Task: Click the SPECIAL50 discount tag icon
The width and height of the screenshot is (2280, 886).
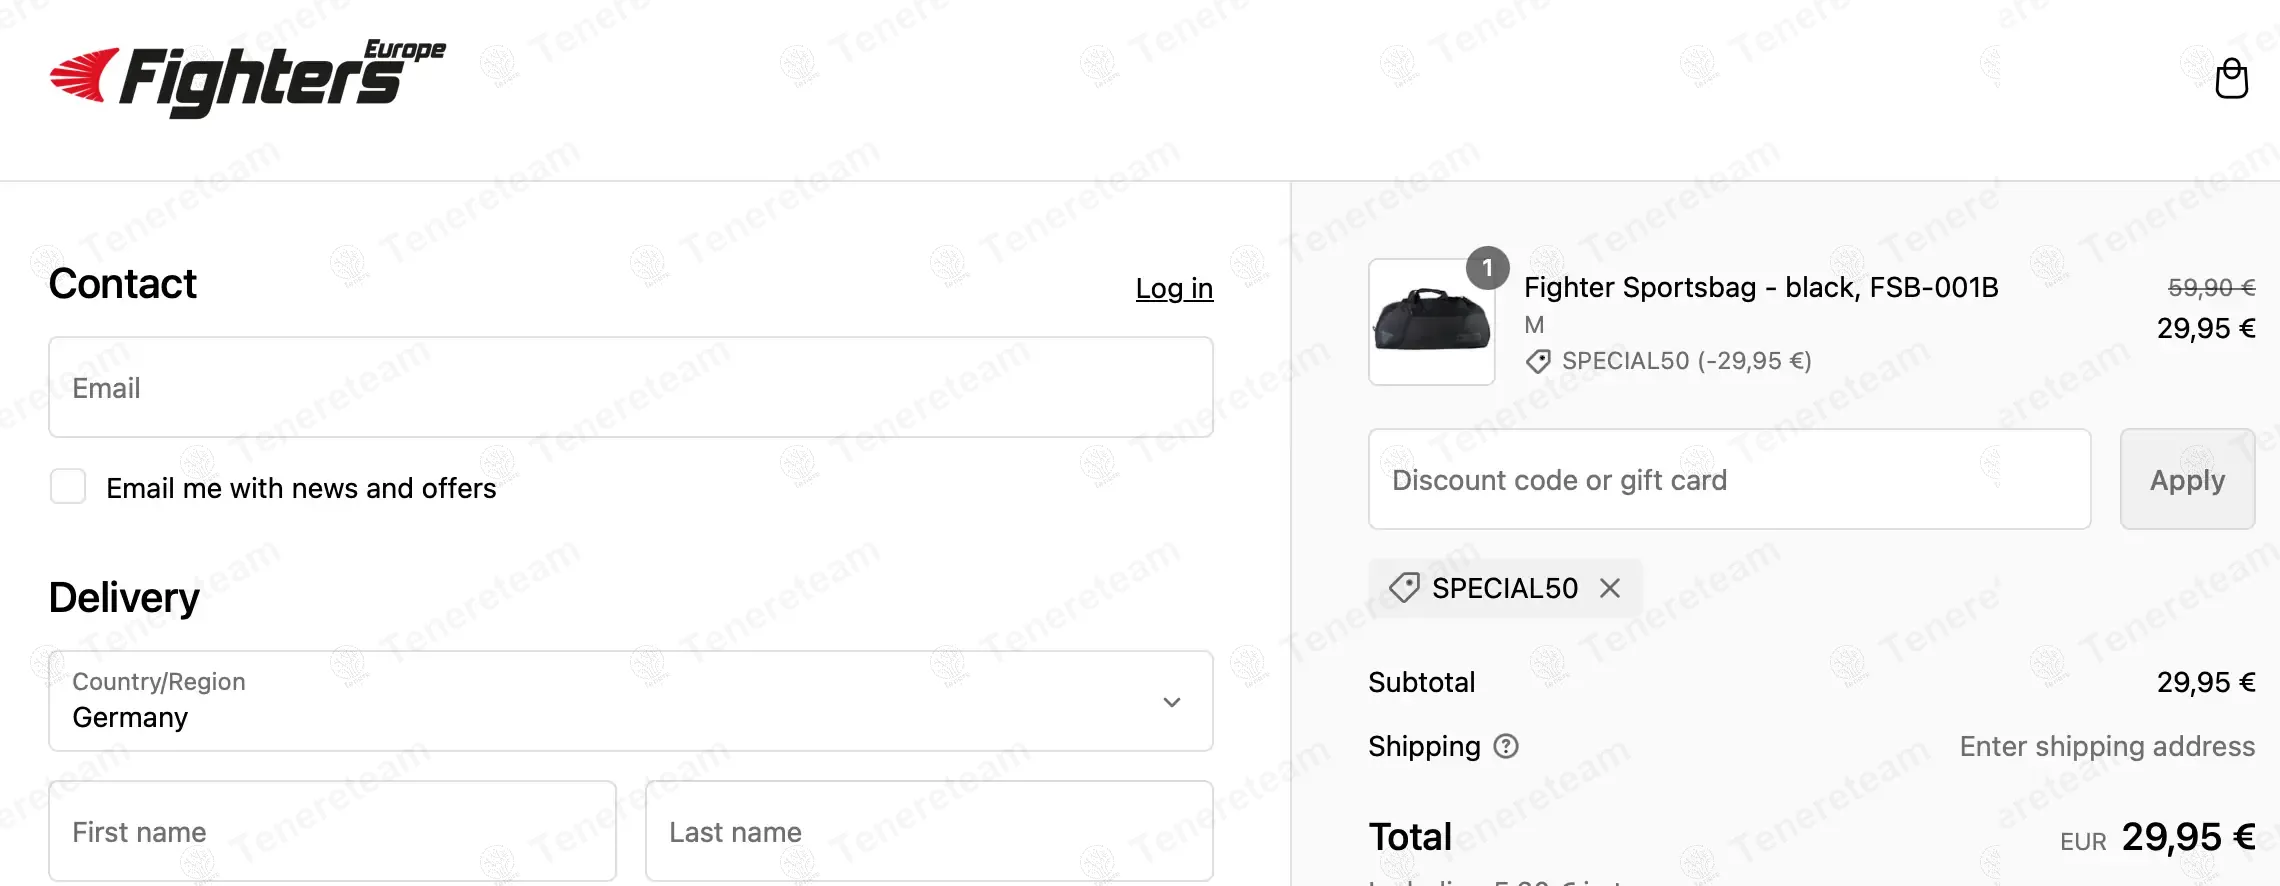Action: [1404, 588]
